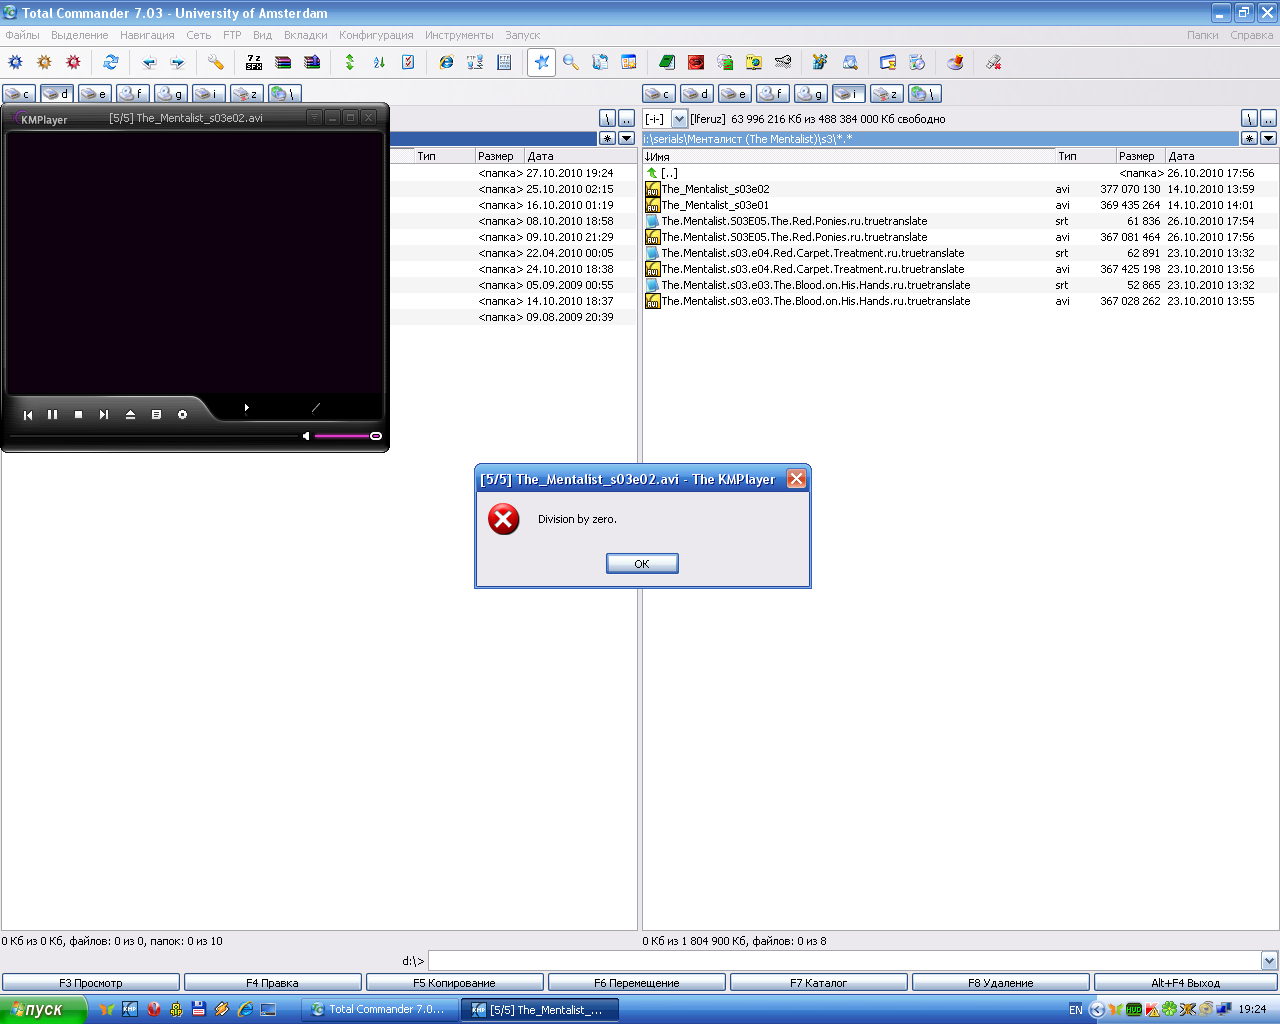Screen dimensions: 1280x1024
Task: Open command line history dropdown
Action: (x=1269, y=961)
